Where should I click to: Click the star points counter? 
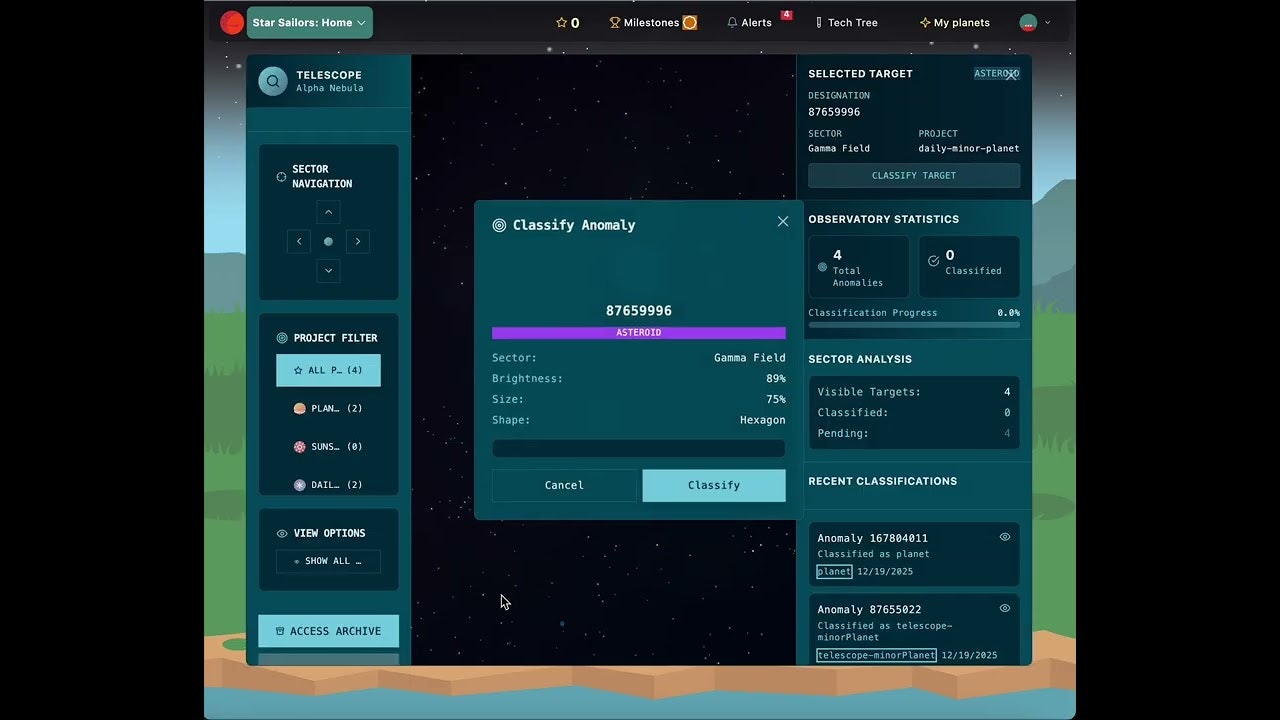(x=567, y=23)
